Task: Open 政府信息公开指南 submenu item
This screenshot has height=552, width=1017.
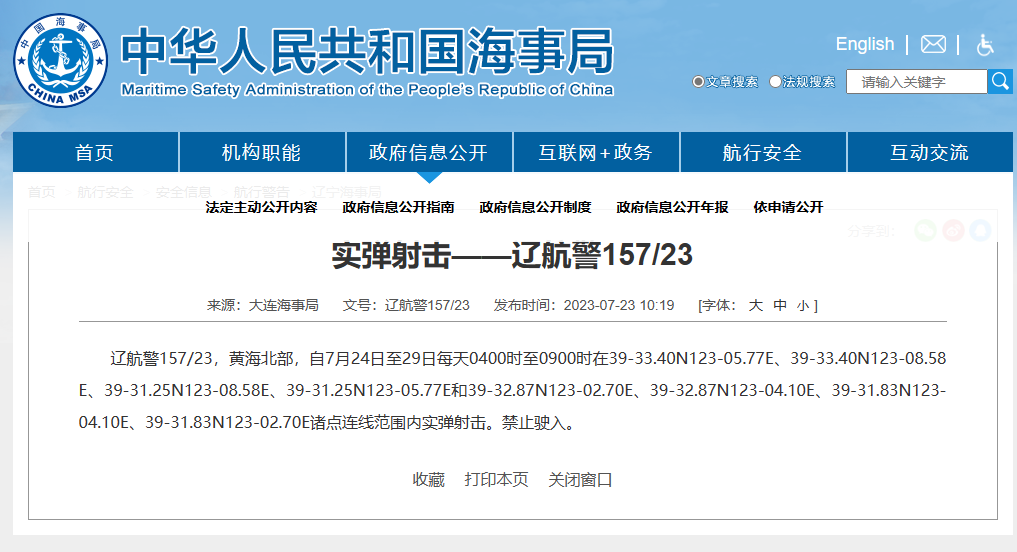Action: (398, 207)
